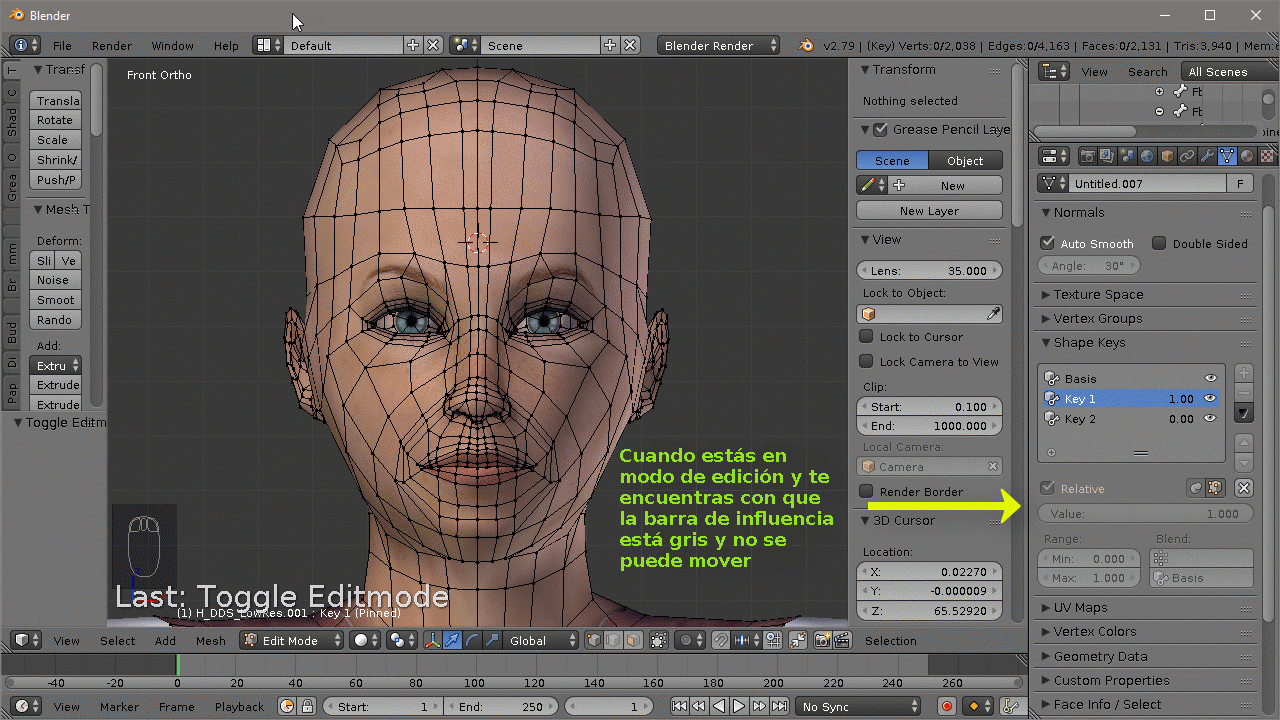The width and height of the screenshot is (1280, 720).
Task: Open the Render camera properties tab
Action: tap(1087, 156)
